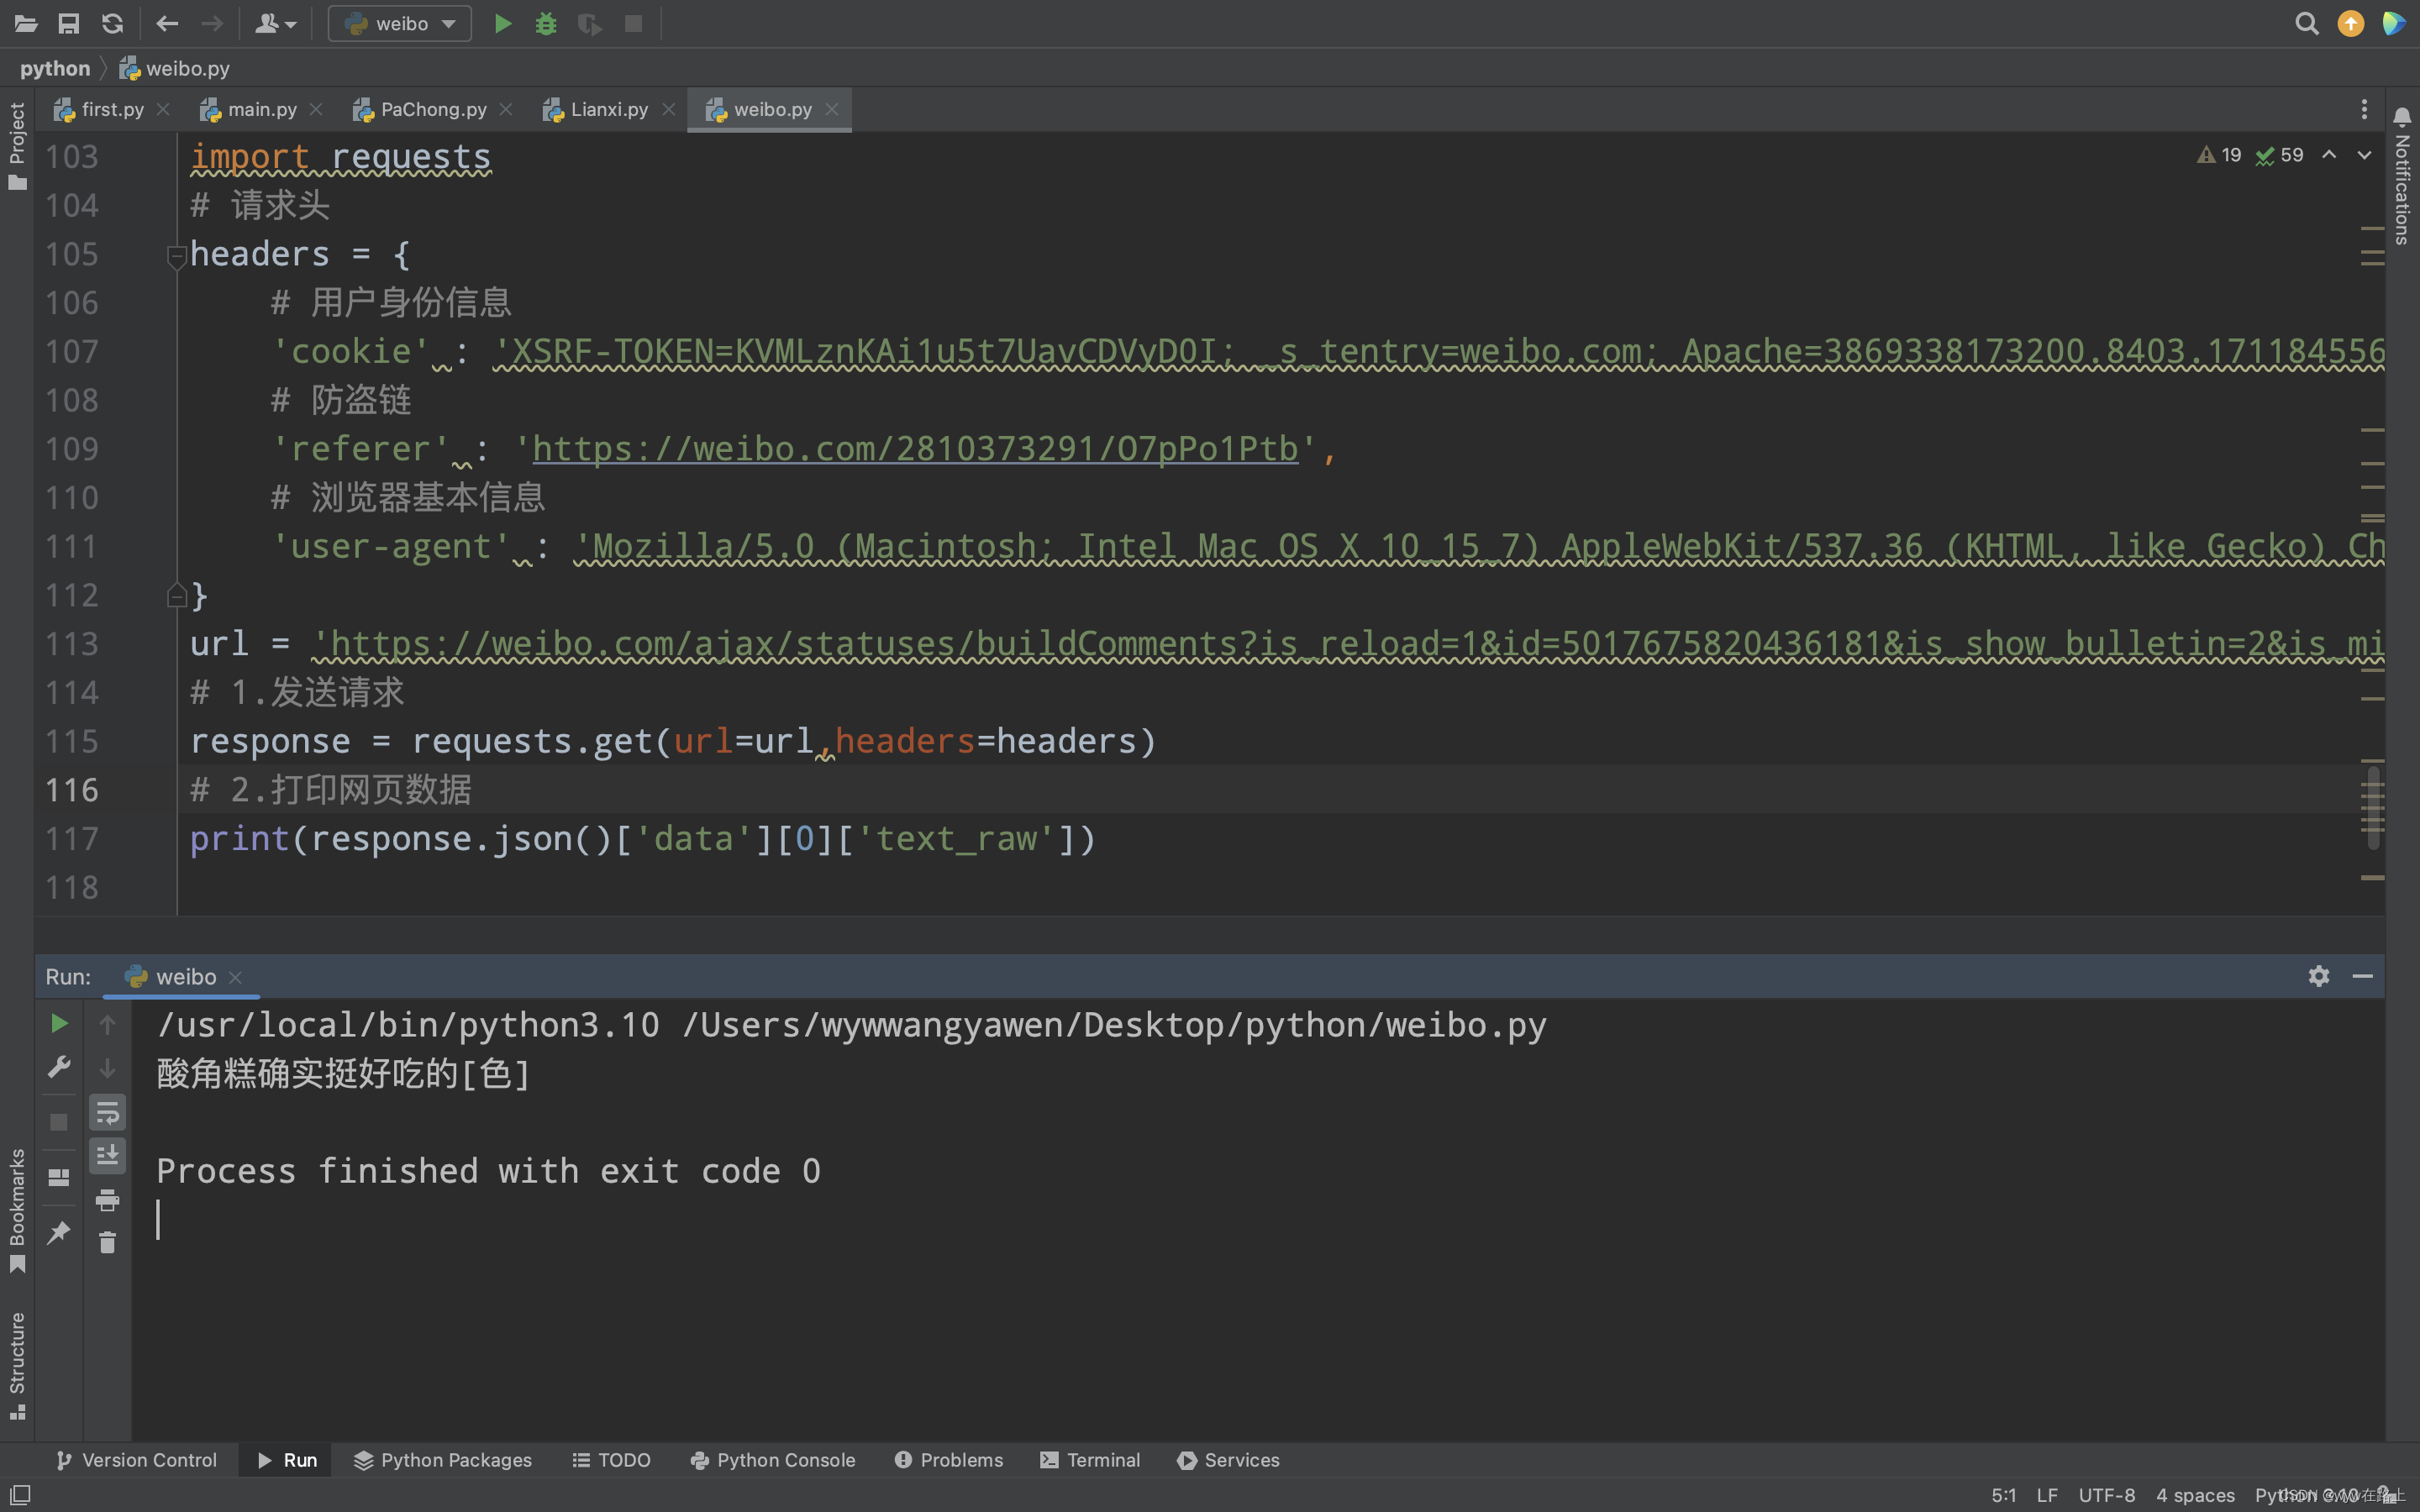Open the user account dropdown icon

point(275,23)
